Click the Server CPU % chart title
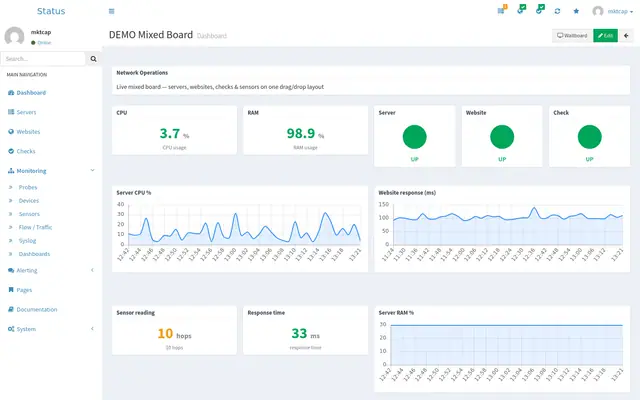Screen dimensions: 640x400 (134, 193)
